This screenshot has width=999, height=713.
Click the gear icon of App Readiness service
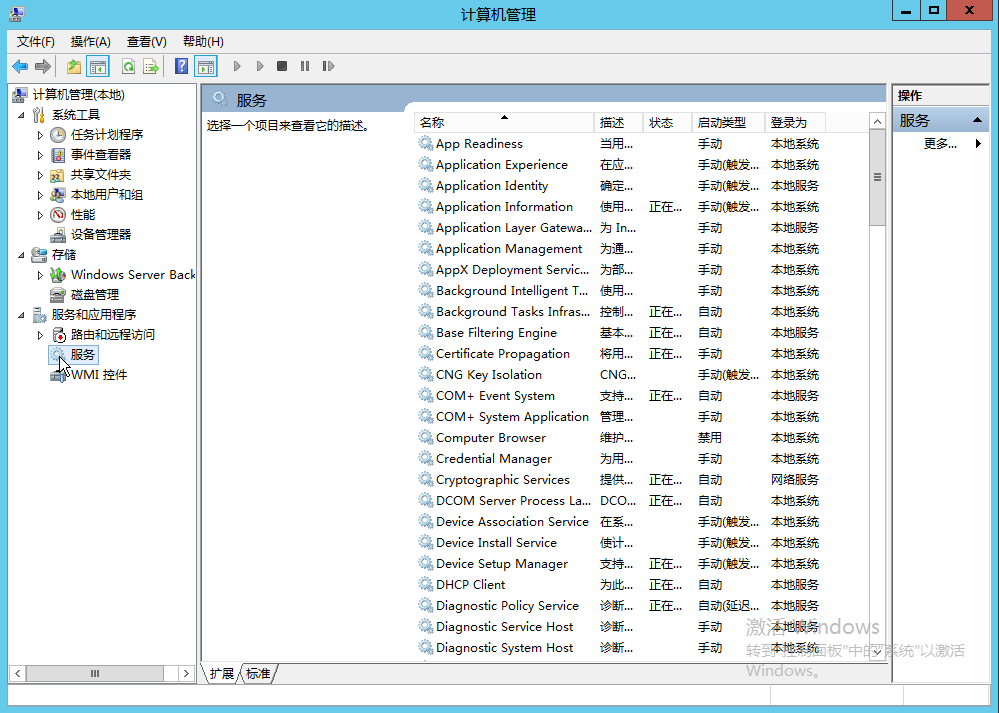[x=426, y=143]
